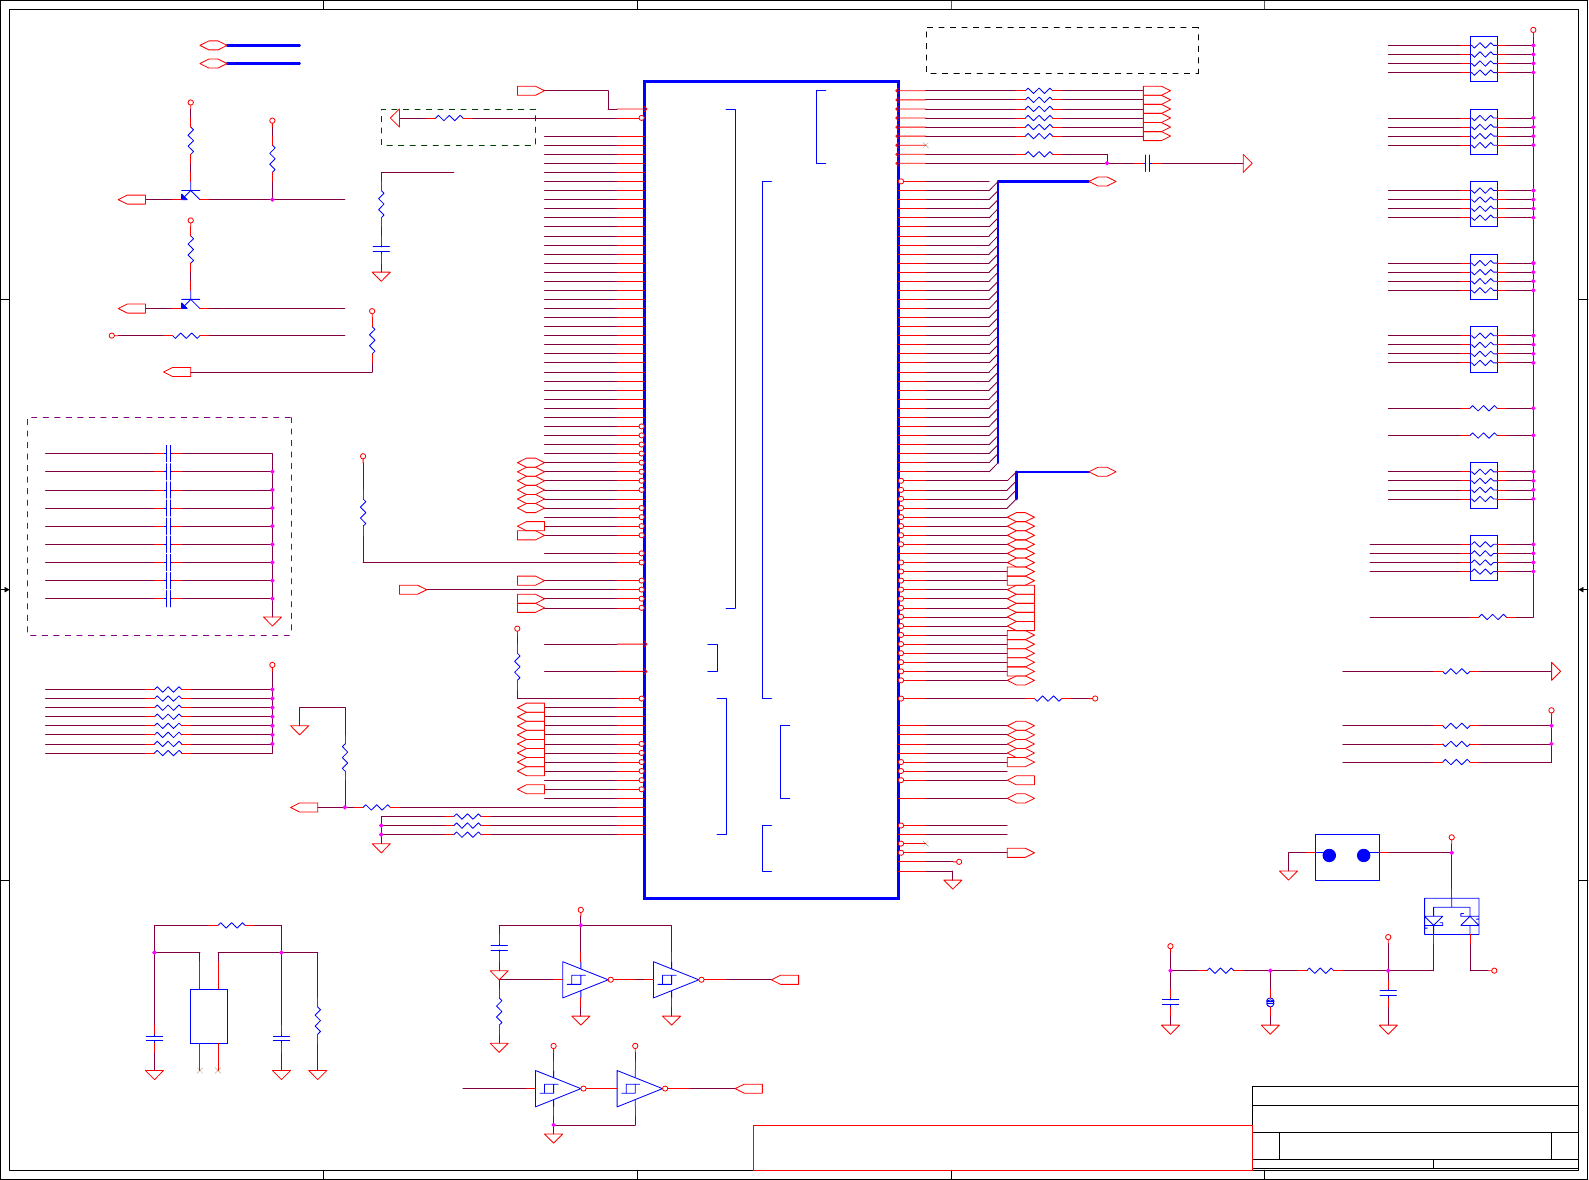Click the lower thick blue bus line legend

(x=264, y=63)
